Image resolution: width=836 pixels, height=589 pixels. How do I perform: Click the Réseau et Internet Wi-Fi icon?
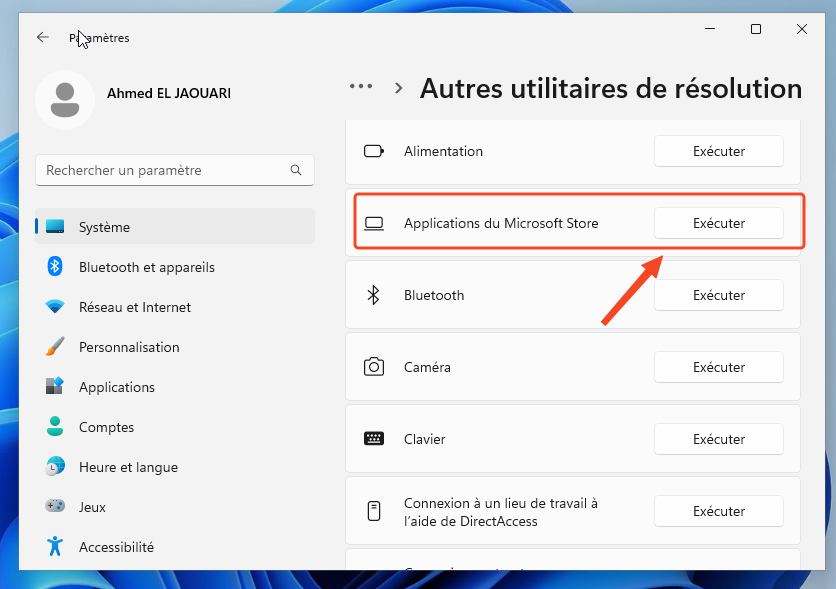point(55,307)
